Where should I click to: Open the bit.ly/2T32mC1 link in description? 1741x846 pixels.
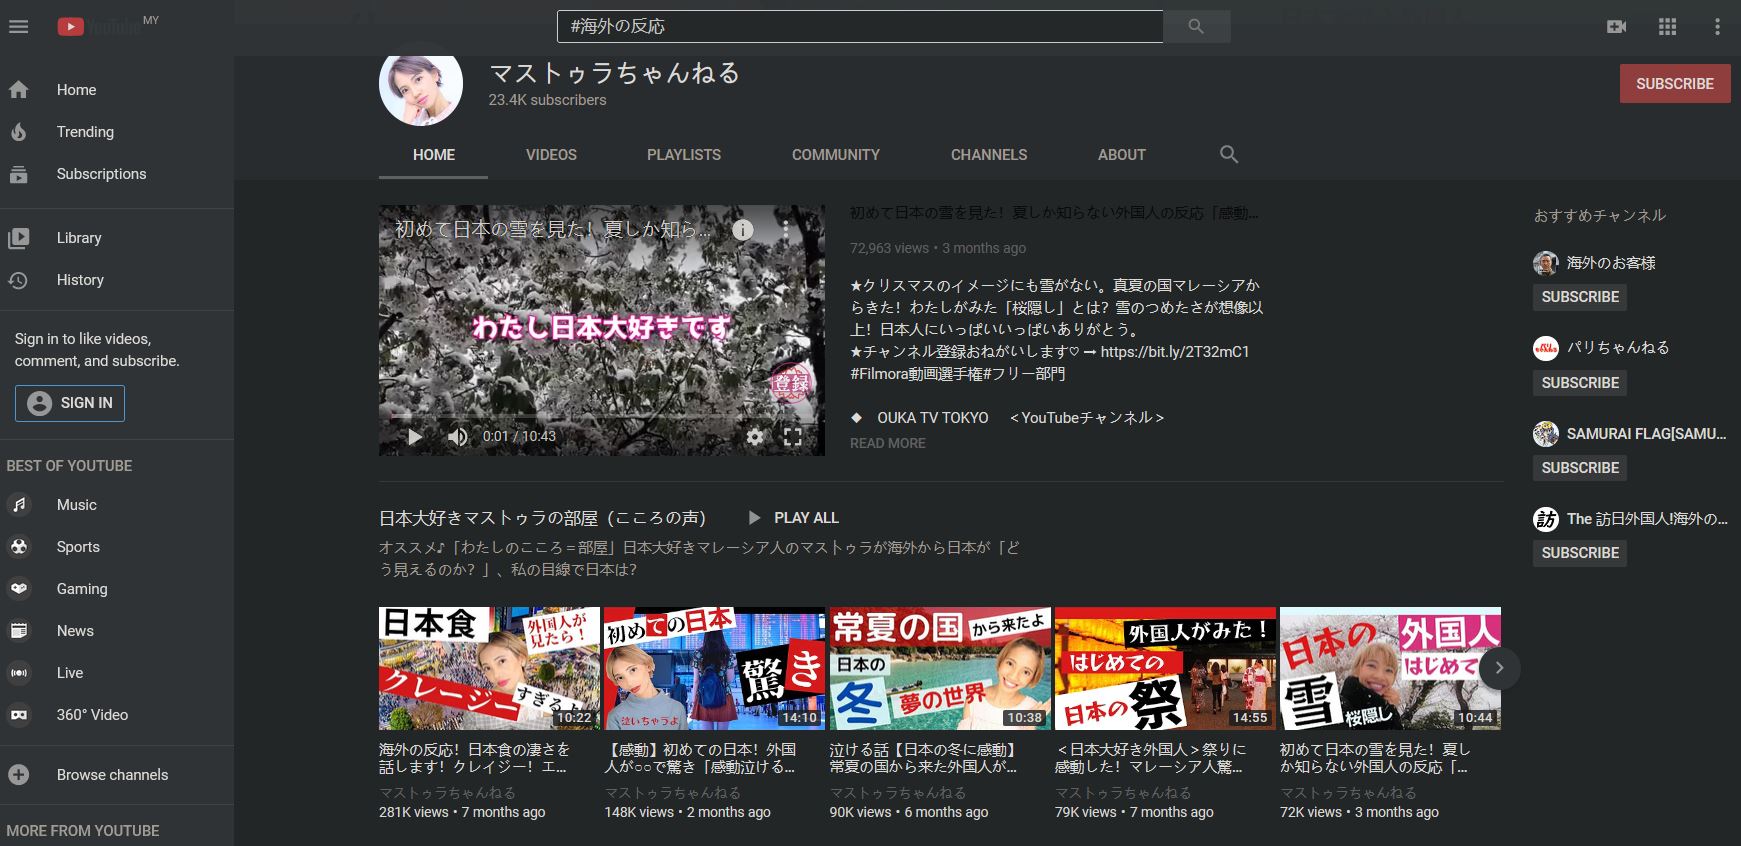point(1175,352)
